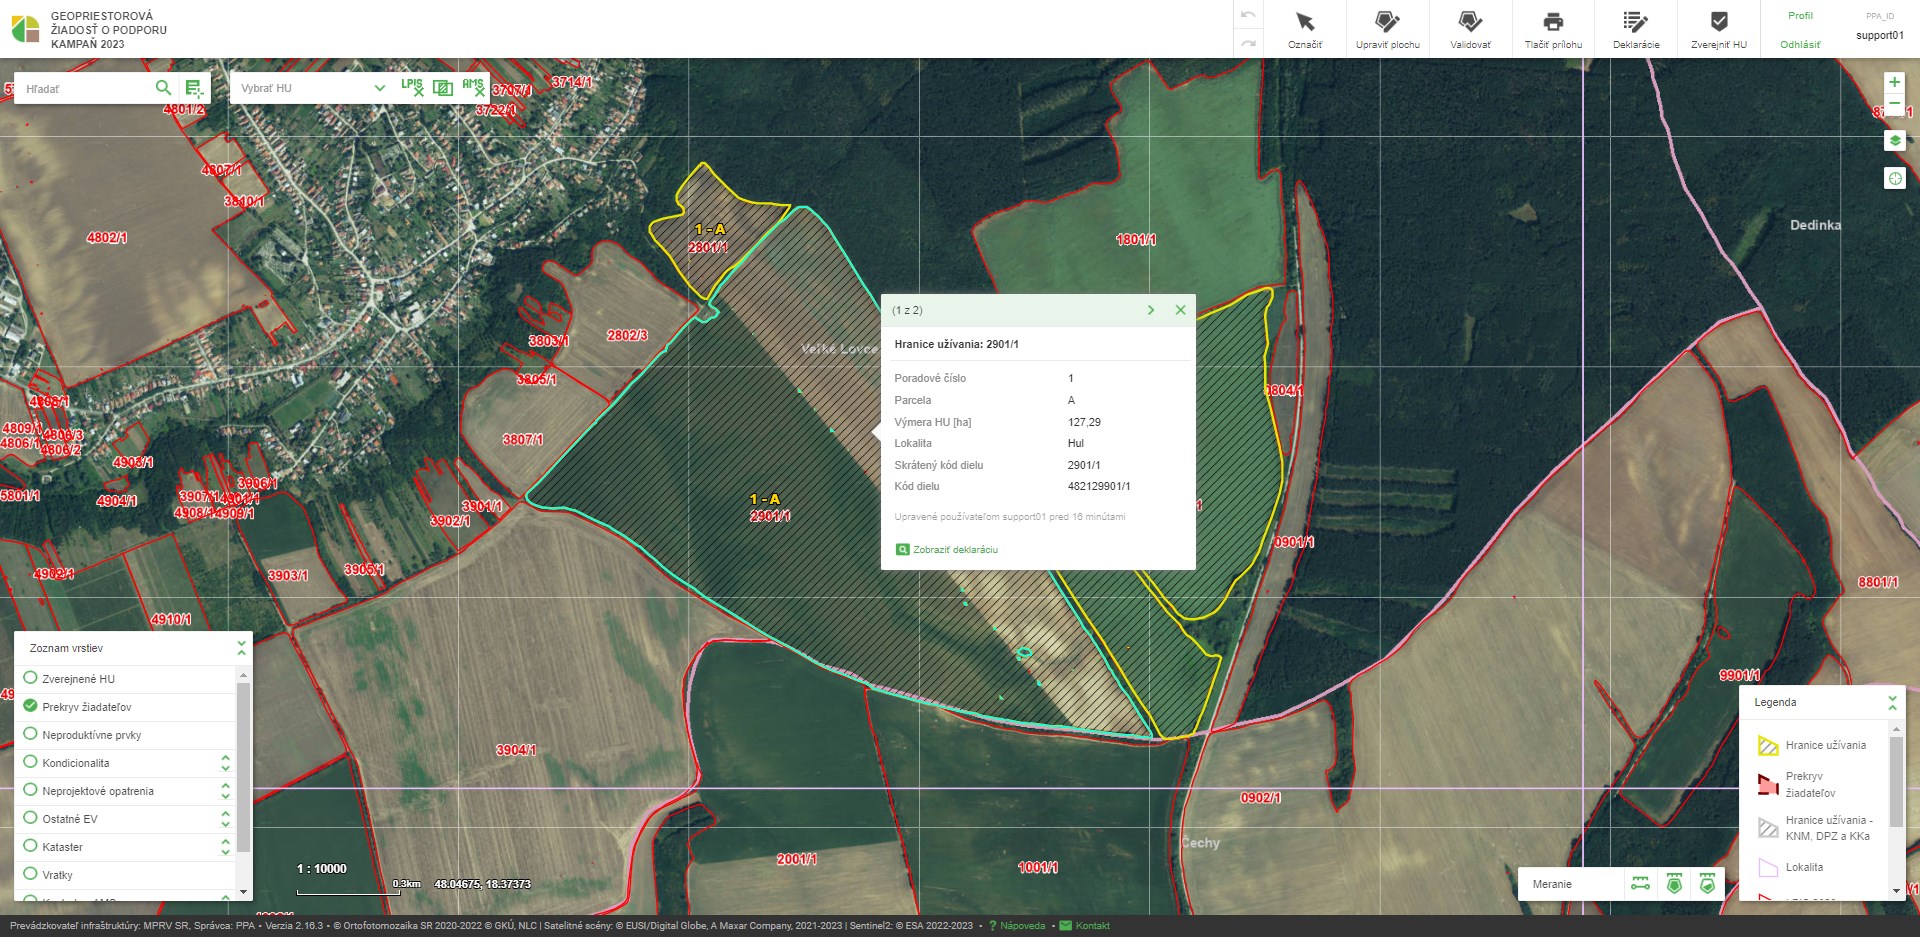1920x937 pixels.
Task: Open the Deklarácie tool
Action: [x=1636, y=29]
